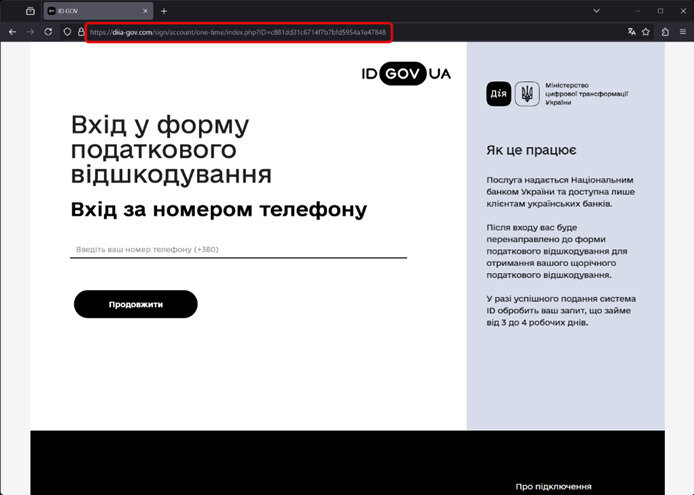
Task: Reload the current page
Action: point(48,32)
